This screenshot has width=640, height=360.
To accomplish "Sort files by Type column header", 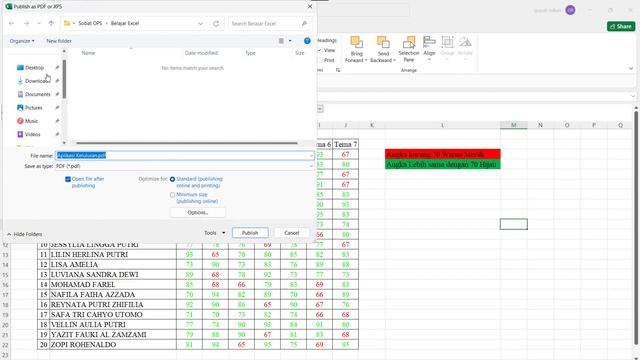I will click(250, 53).
